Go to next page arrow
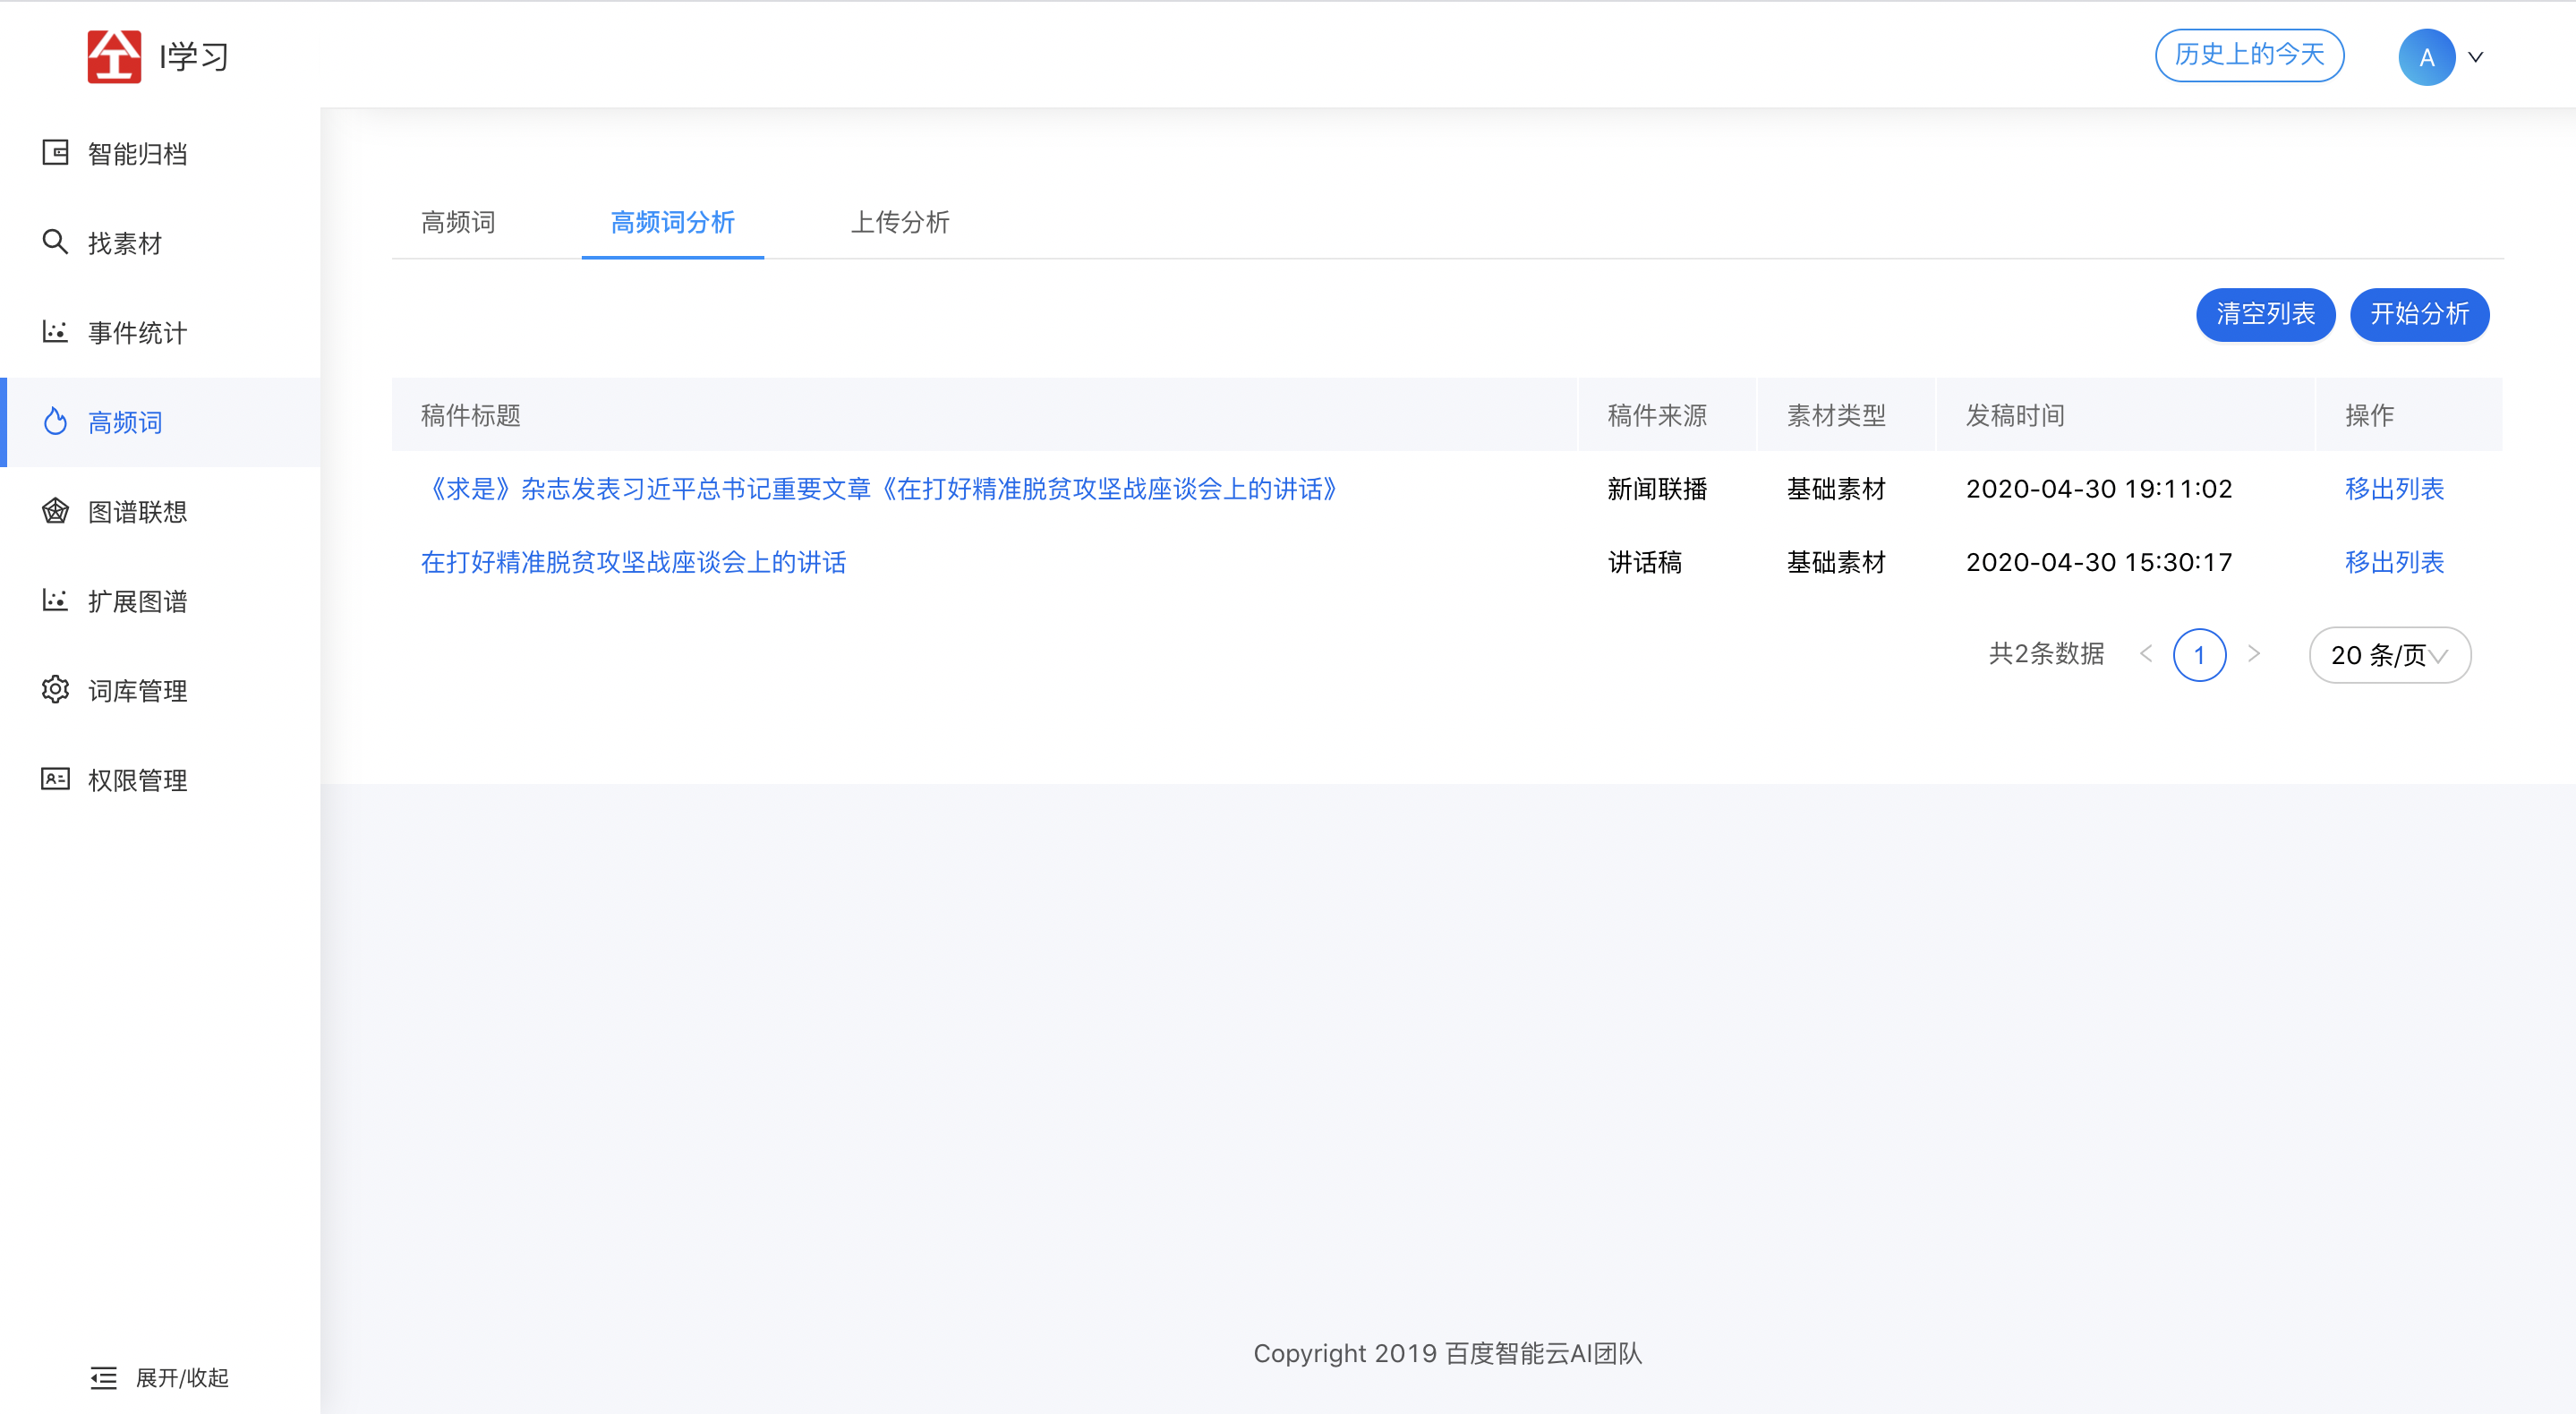Screen dimensions: 2576x1414 click(2254, 654)
